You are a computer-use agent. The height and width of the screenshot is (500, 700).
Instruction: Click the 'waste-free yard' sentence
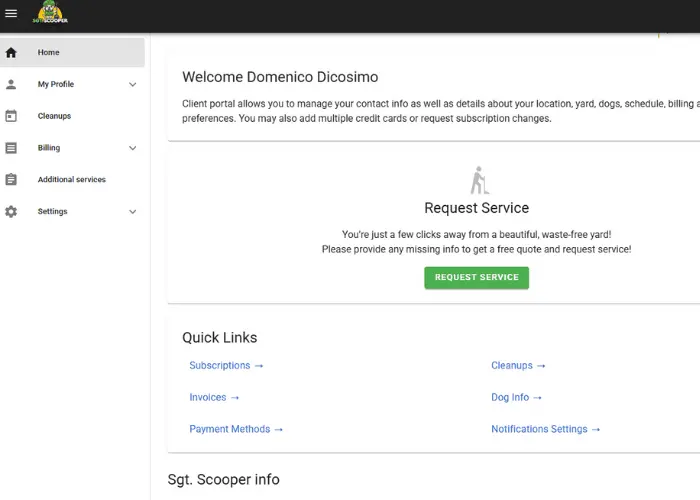point(476,235)
